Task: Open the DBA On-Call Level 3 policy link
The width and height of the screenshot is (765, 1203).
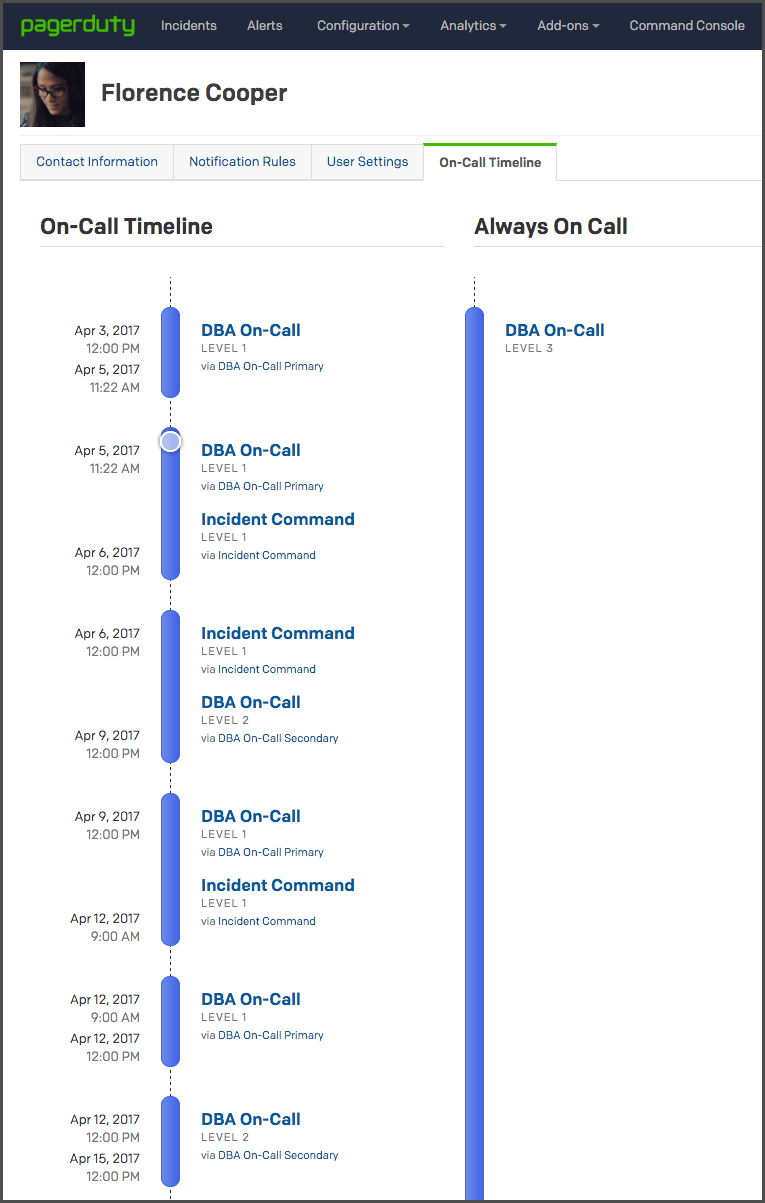Action: tap(555, 330)
